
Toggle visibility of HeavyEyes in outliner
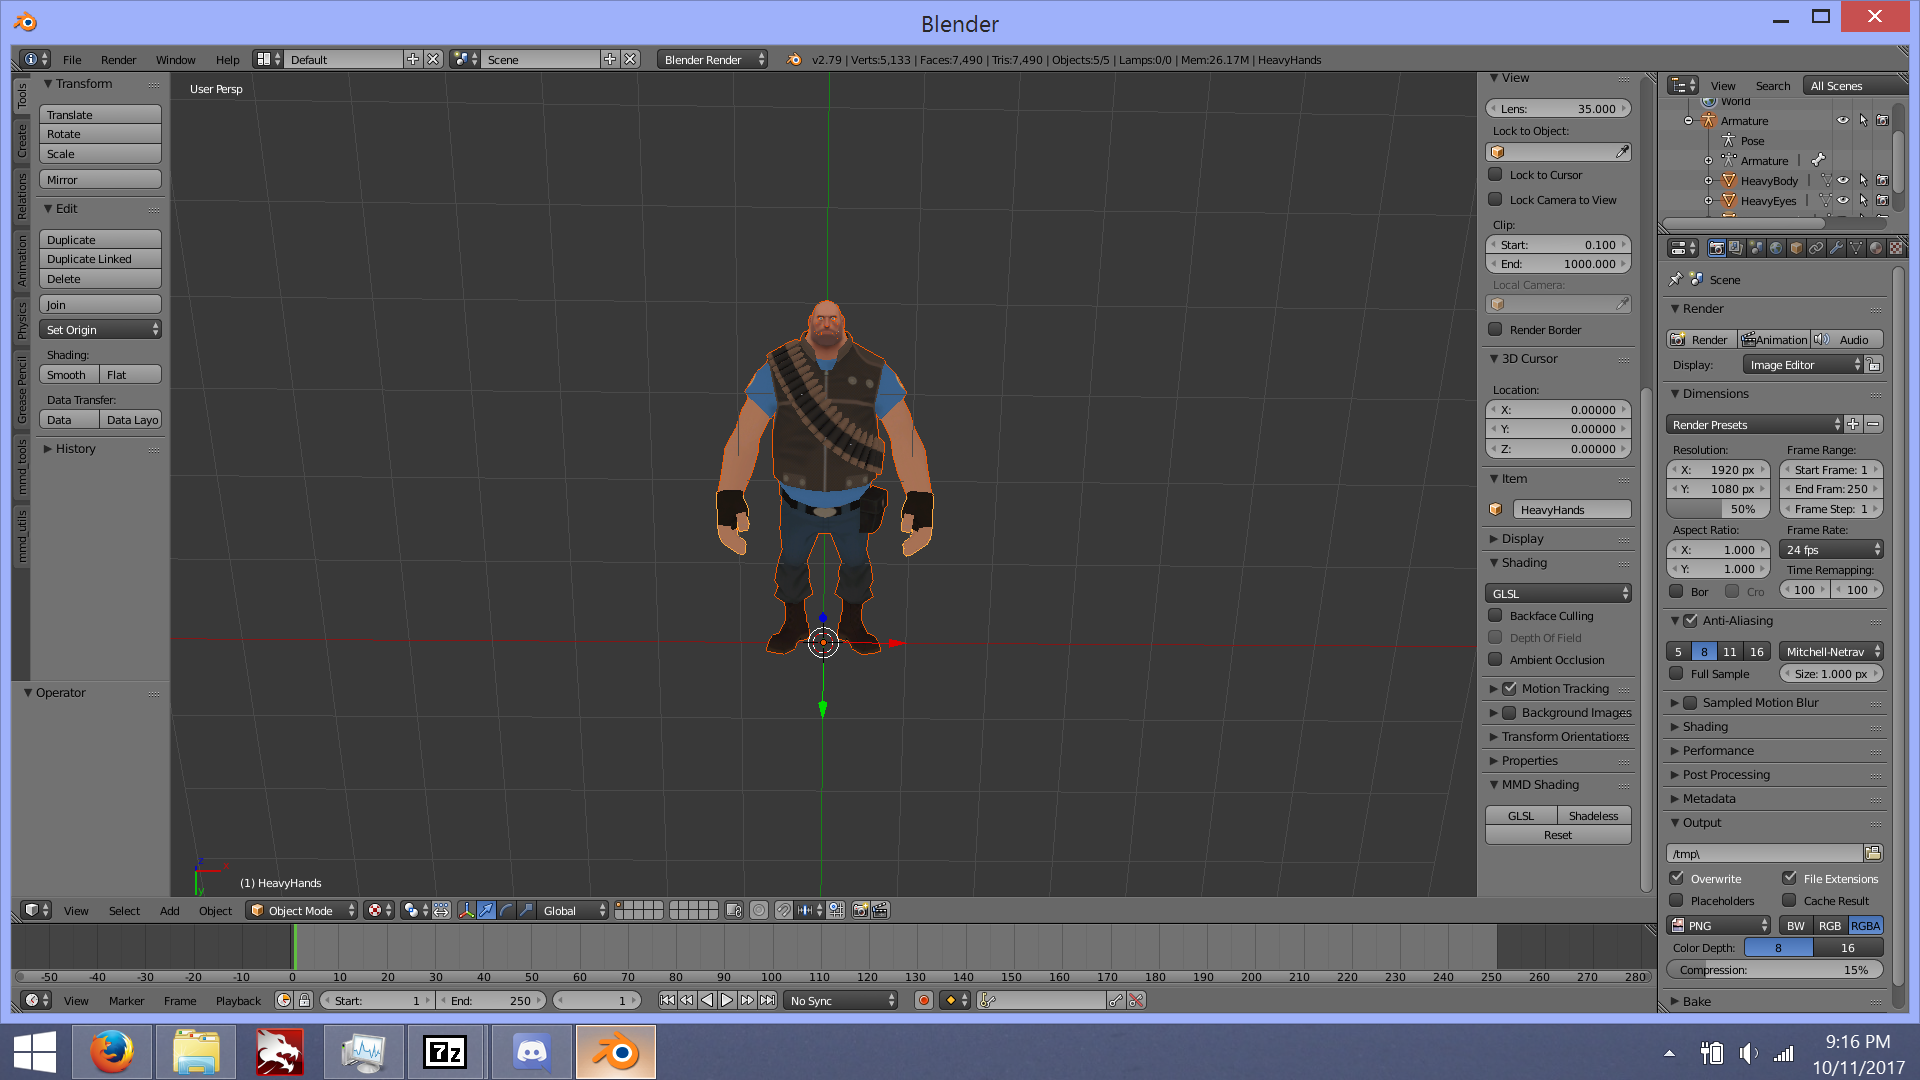[x=1843, y=200]
